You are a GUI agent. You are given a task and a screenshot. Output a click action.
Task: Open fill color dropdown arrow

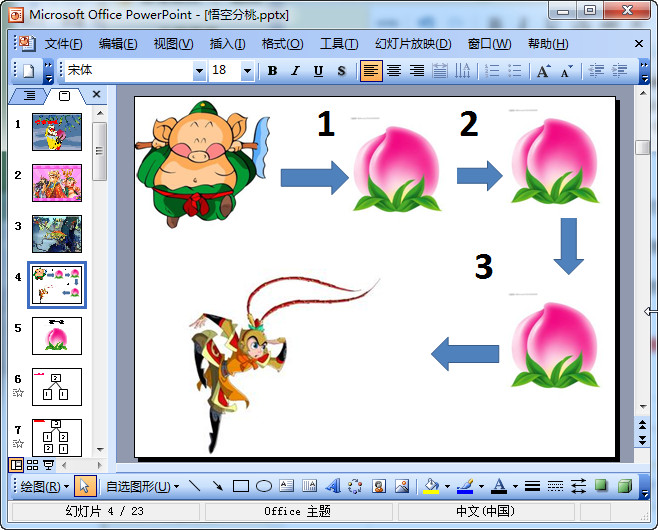pyautogui.click(x=447, y=486)
